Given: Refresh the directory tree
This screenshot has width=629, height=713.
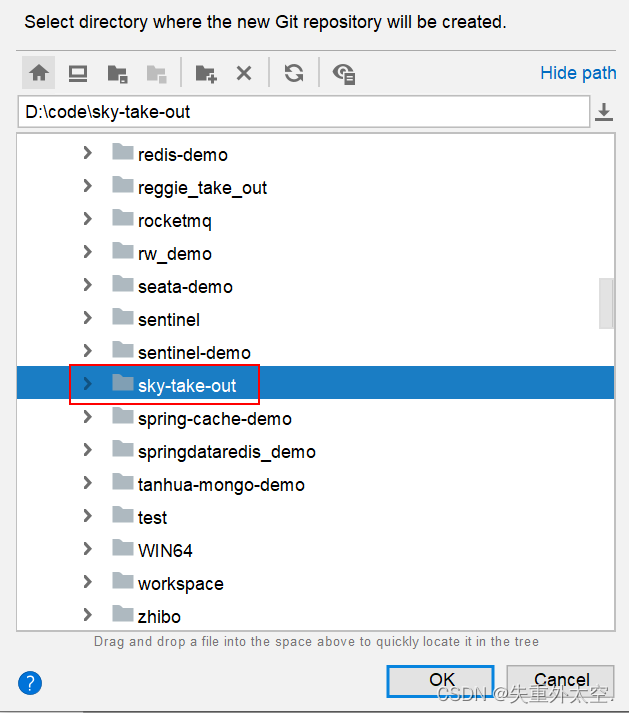Looking at the screenshot, I should [x=294, y=73].
